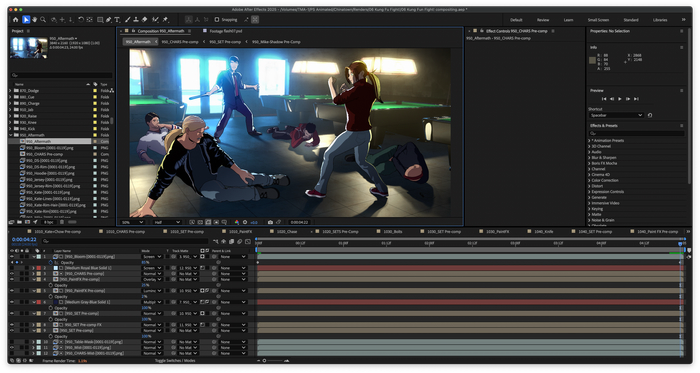Select the Roto Brush tool
This screenshot has height=373, width=700.
click(155, 20)
